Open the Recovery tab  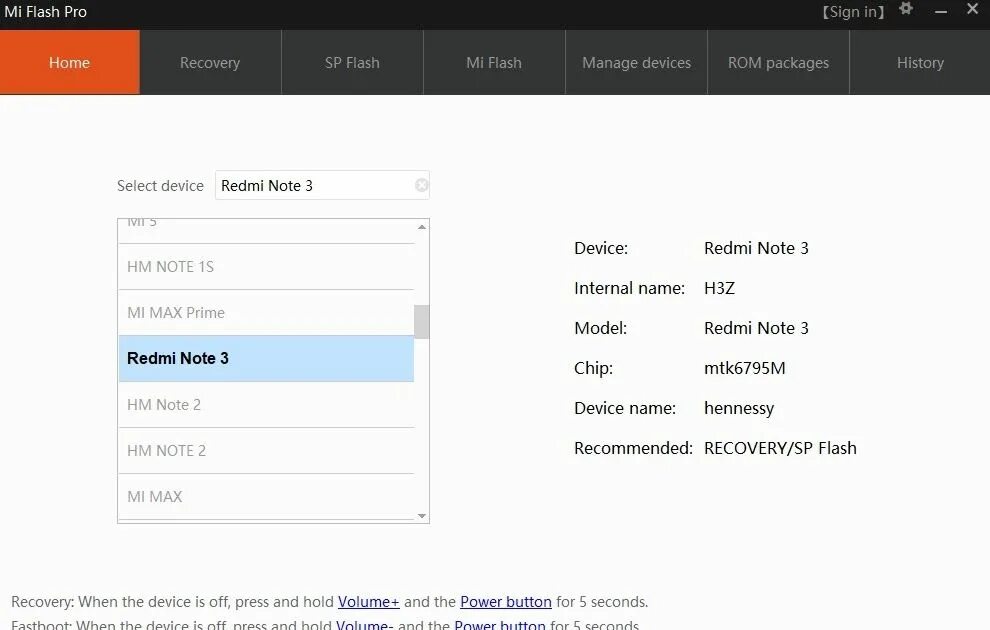click(210, 62)
